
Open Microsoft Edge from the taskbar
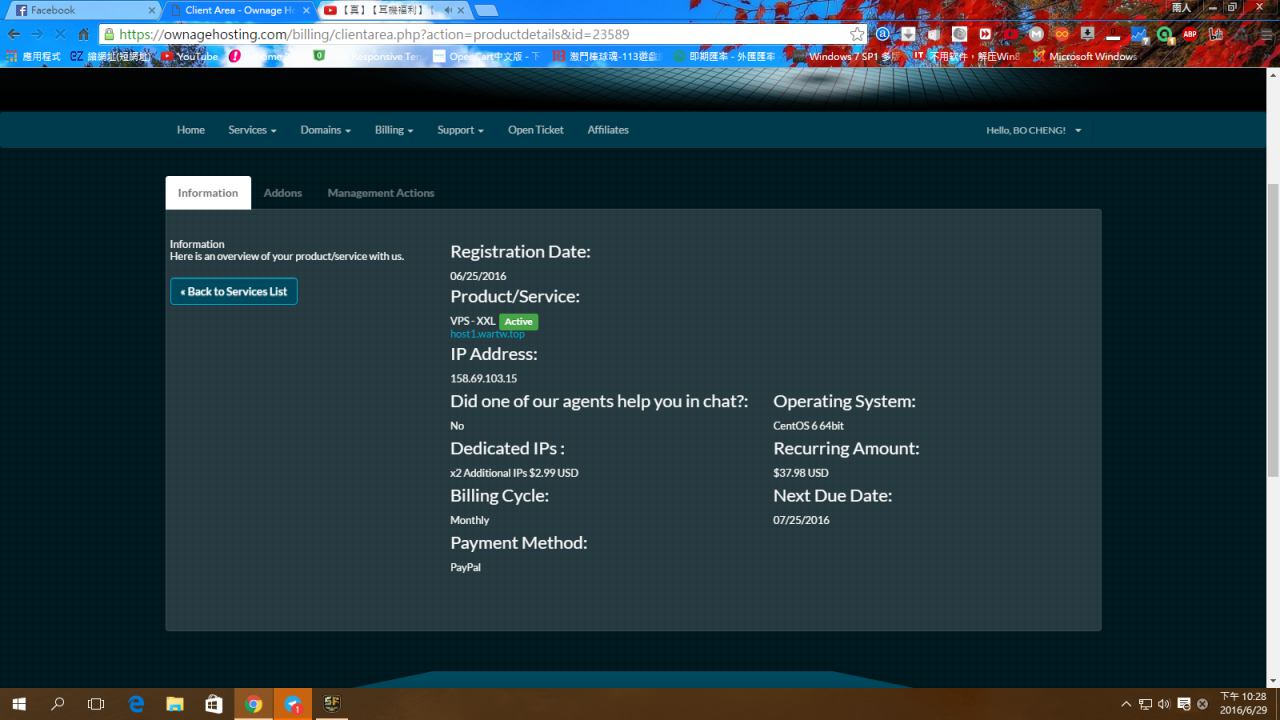pyautogui.click(x=136, y=704)
